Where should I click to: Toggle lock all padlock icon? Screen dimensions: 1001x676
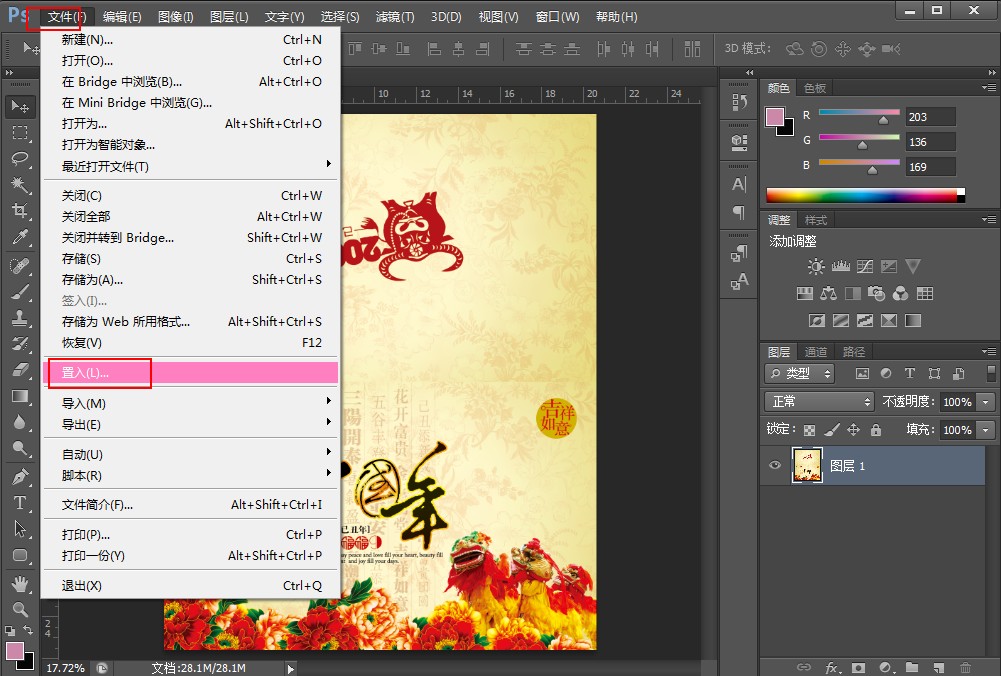click(x=876, y=430)
